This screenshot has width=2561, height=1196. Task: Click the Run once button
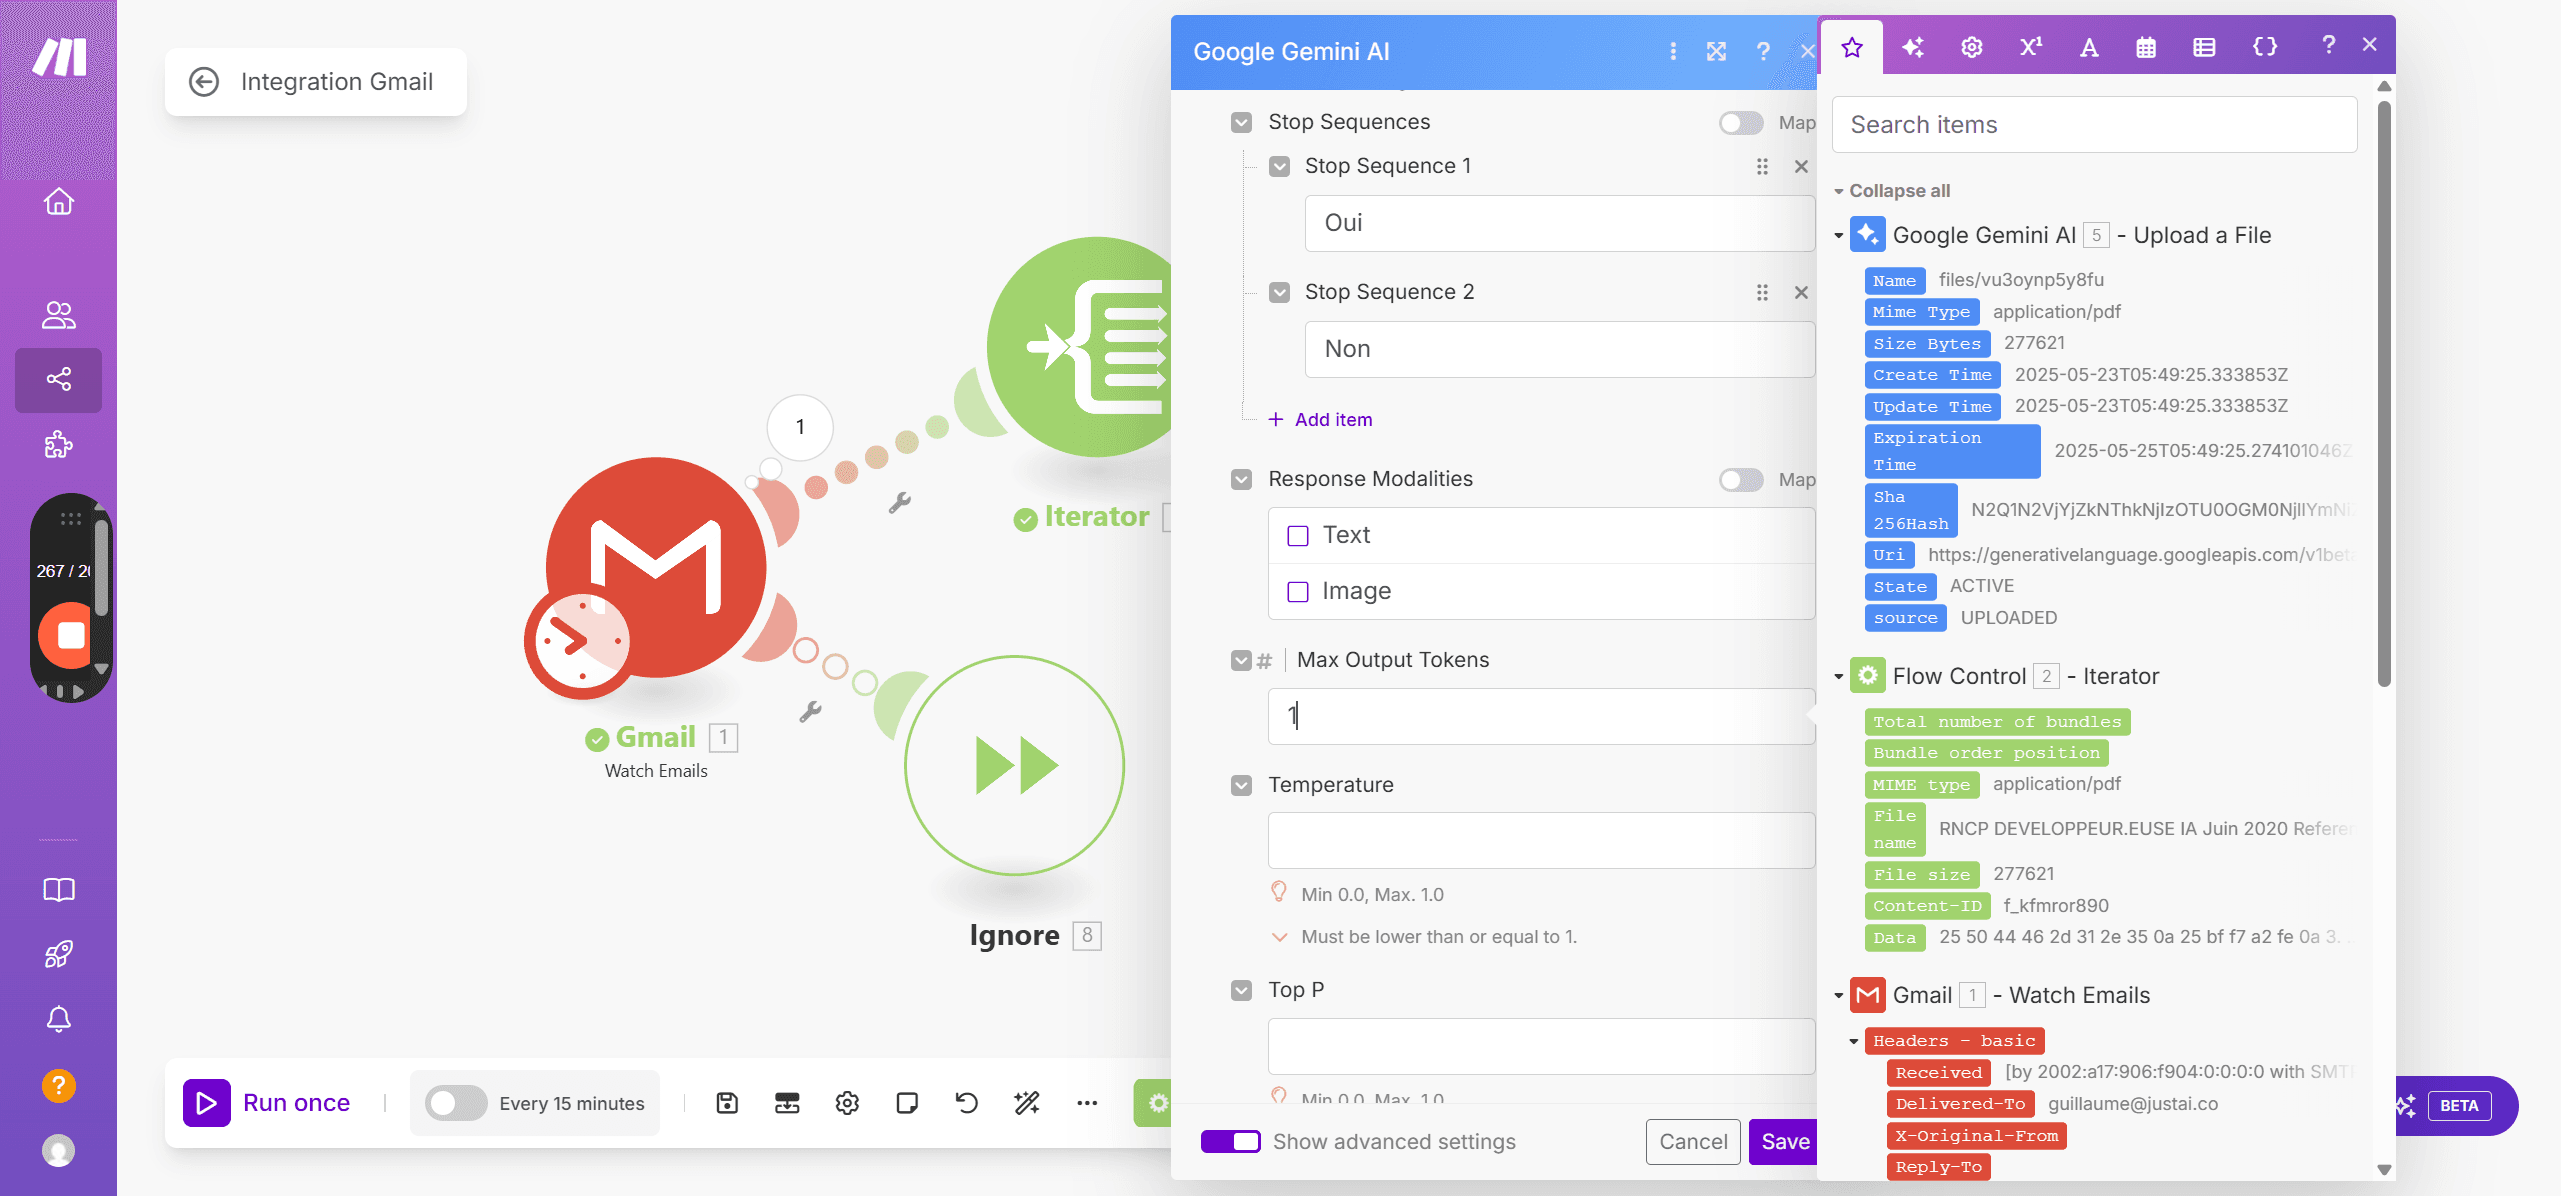pos(267,1103)
